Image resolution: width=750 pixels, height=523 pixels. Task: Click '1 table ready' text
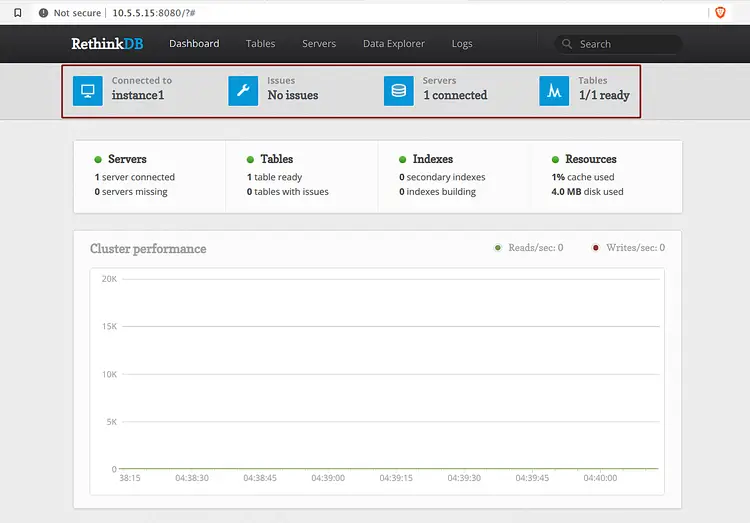275,177
